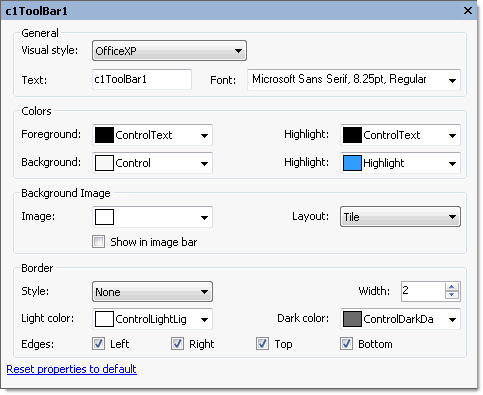Click the 'Visual style:' label
Image resolution: width=483 pixels, height=395 pixels.
50,50
